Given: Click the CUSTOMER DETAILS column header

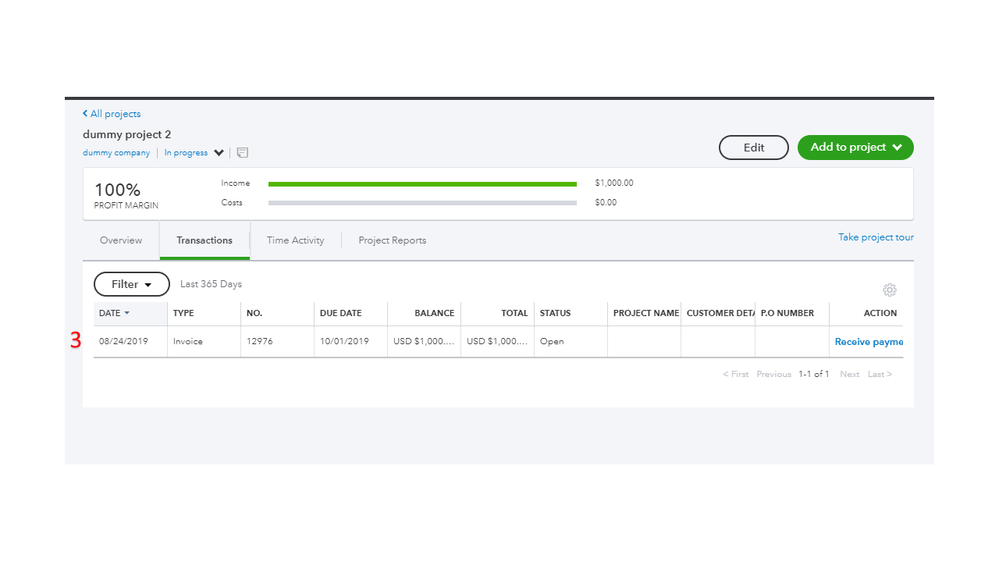Looking at the screenshot, I should coord(718,313).
